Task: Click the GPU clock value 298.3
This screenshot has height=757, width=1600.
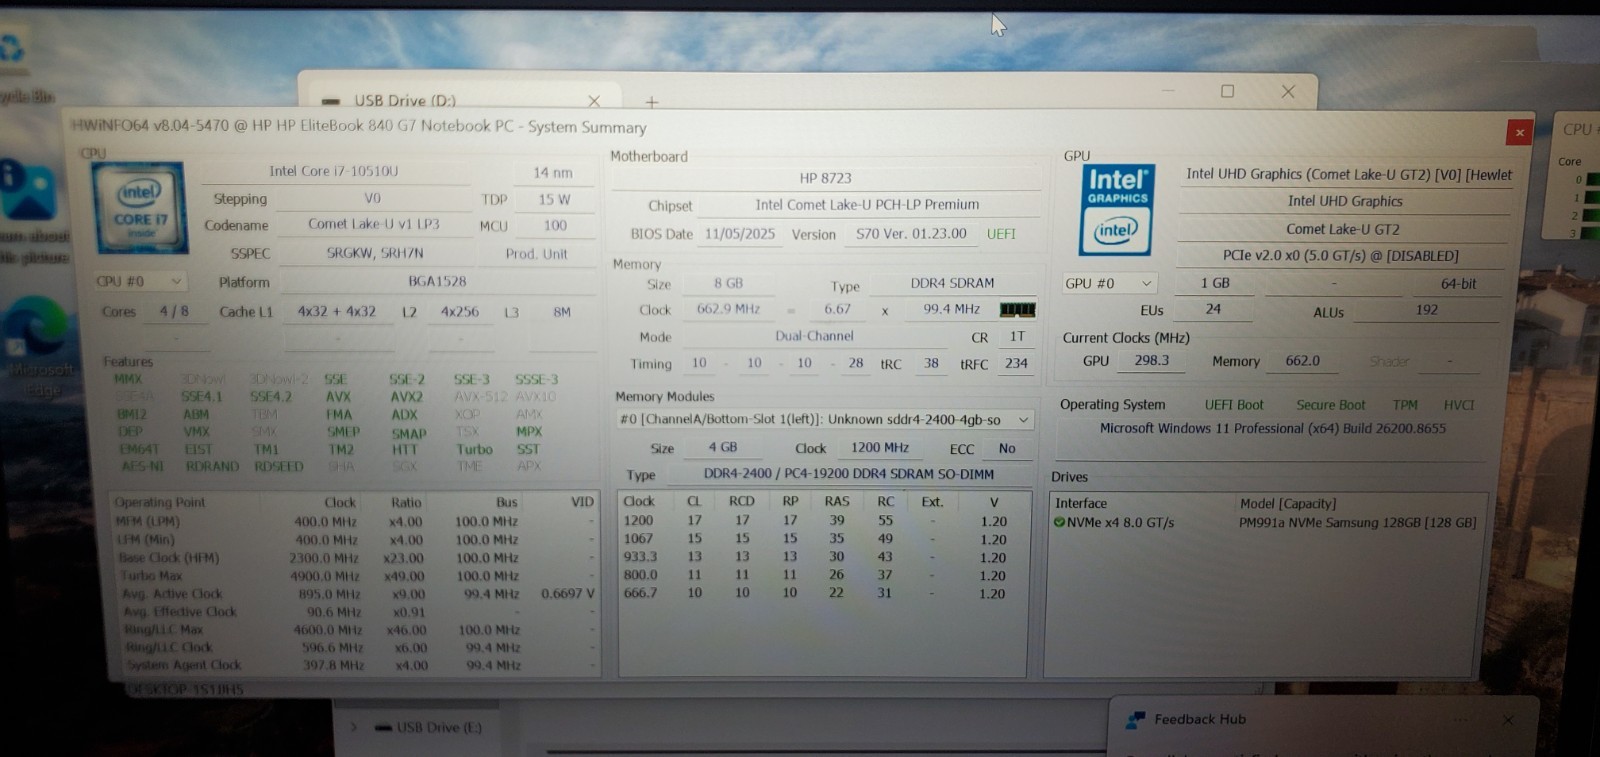Action: pyautogui.click(x=1152, y=360)
